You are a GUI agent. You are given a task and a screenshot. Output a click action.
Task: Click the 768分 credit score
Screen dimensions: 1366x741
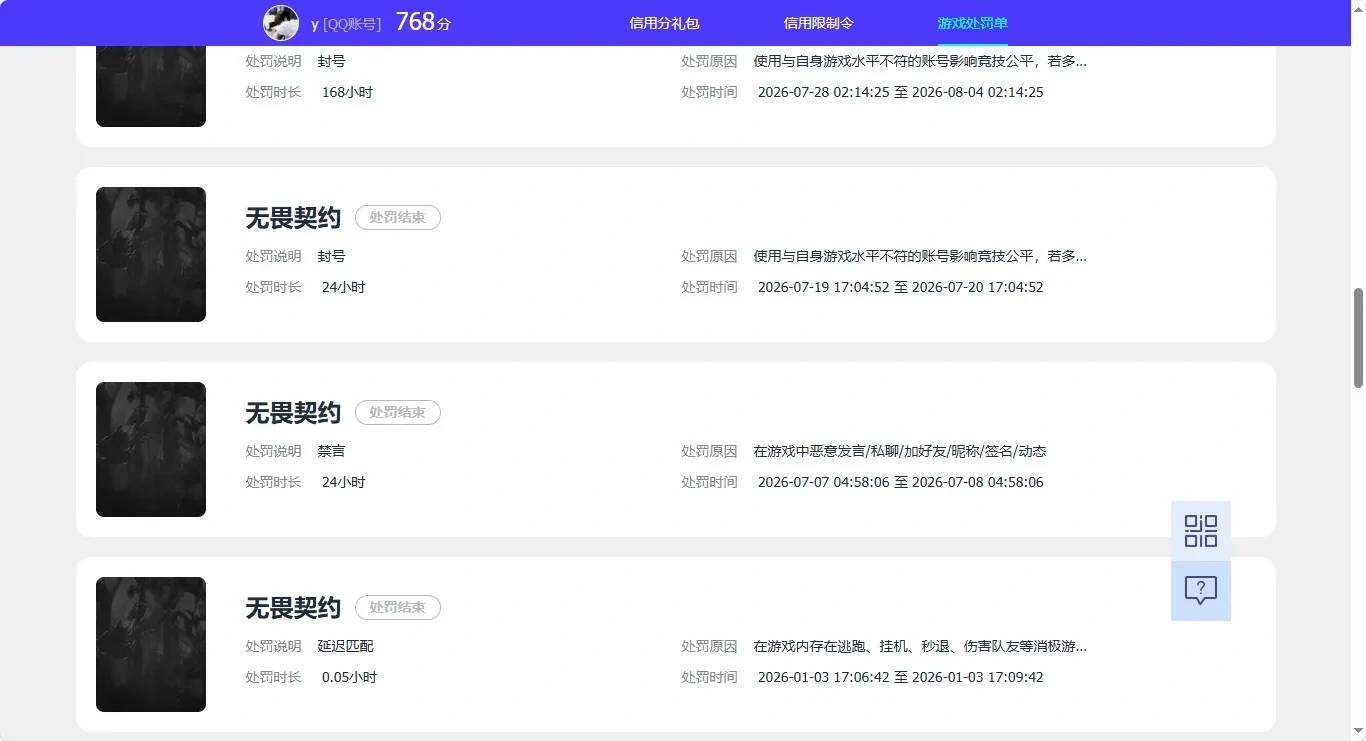(423, 22)
